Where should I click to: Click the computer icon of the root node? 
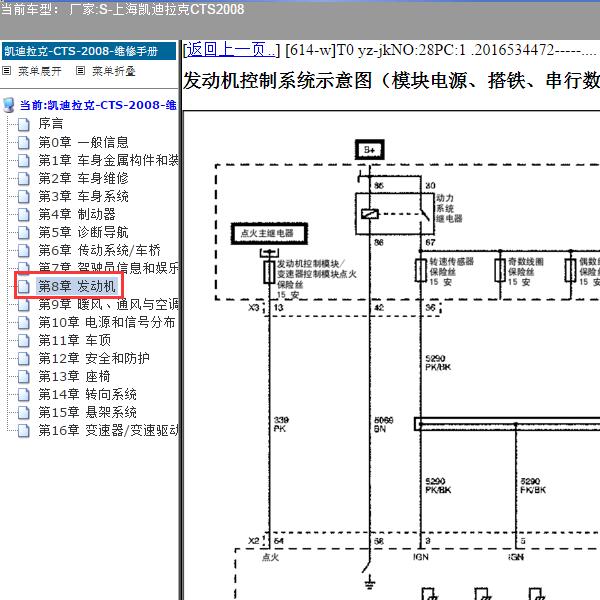point(9,105)
